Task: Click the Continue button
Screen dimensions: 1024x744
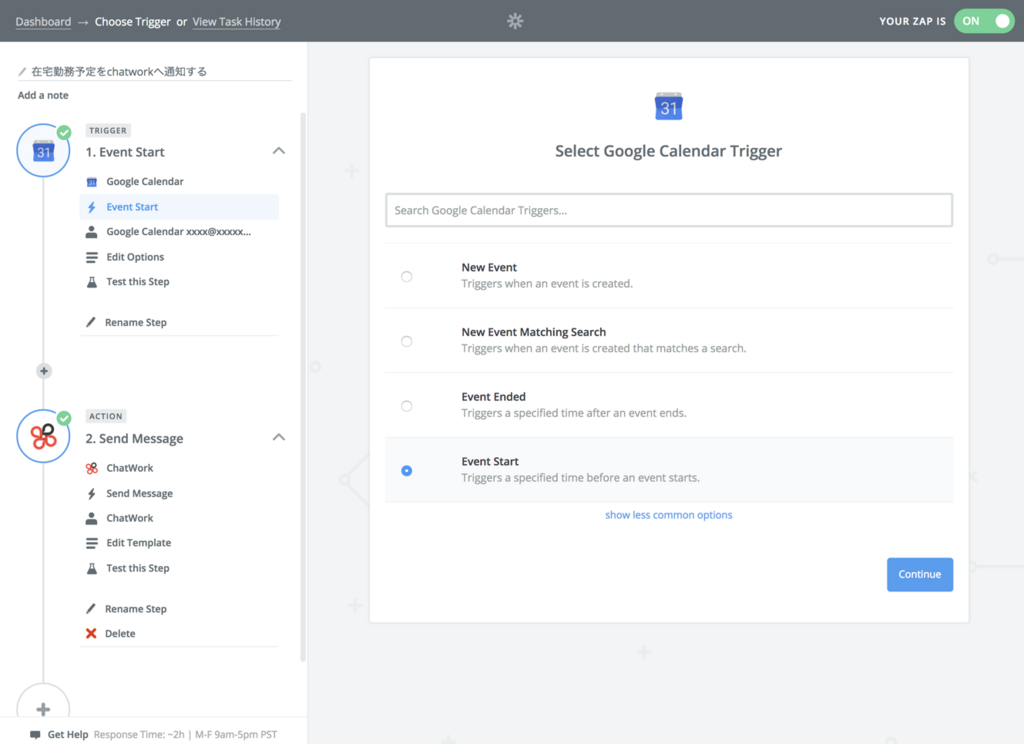Action: point(920,574)
